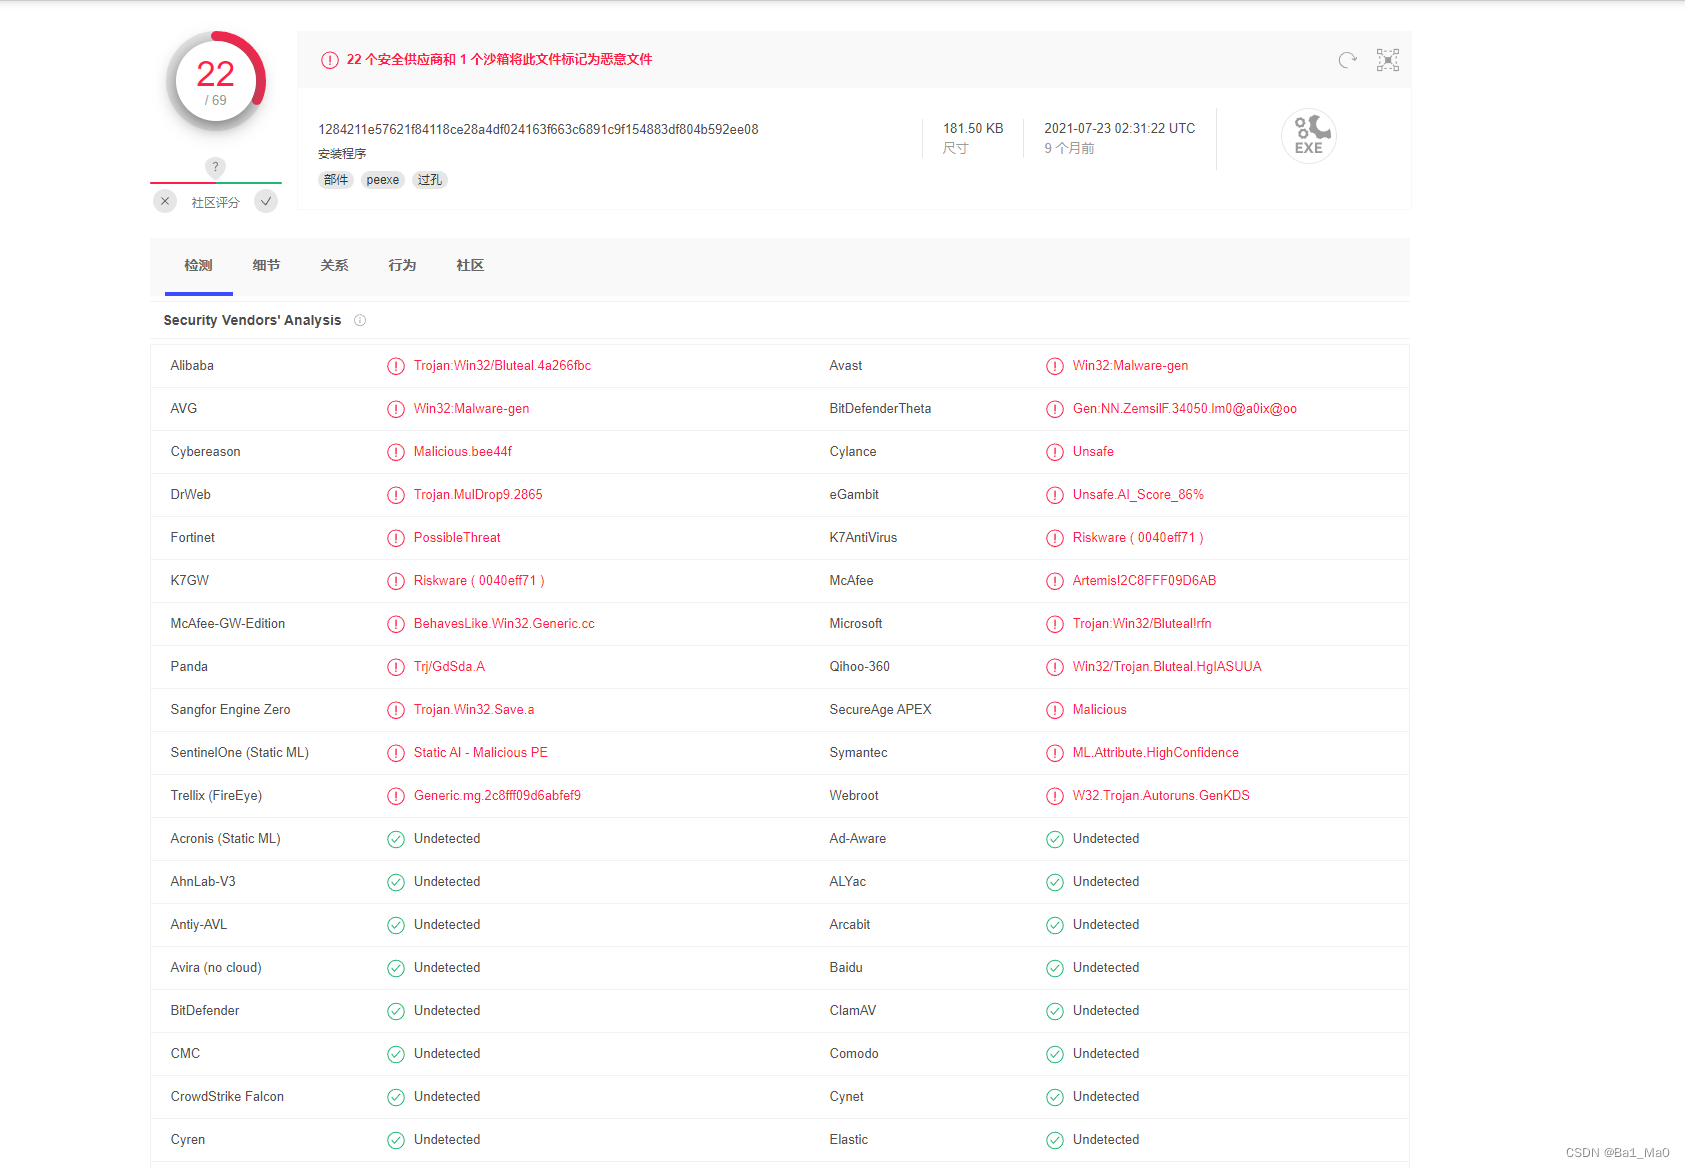Open the 检测 detection tab
The width and height of the screenshot is (1685, 1168).
coord(198,265)
